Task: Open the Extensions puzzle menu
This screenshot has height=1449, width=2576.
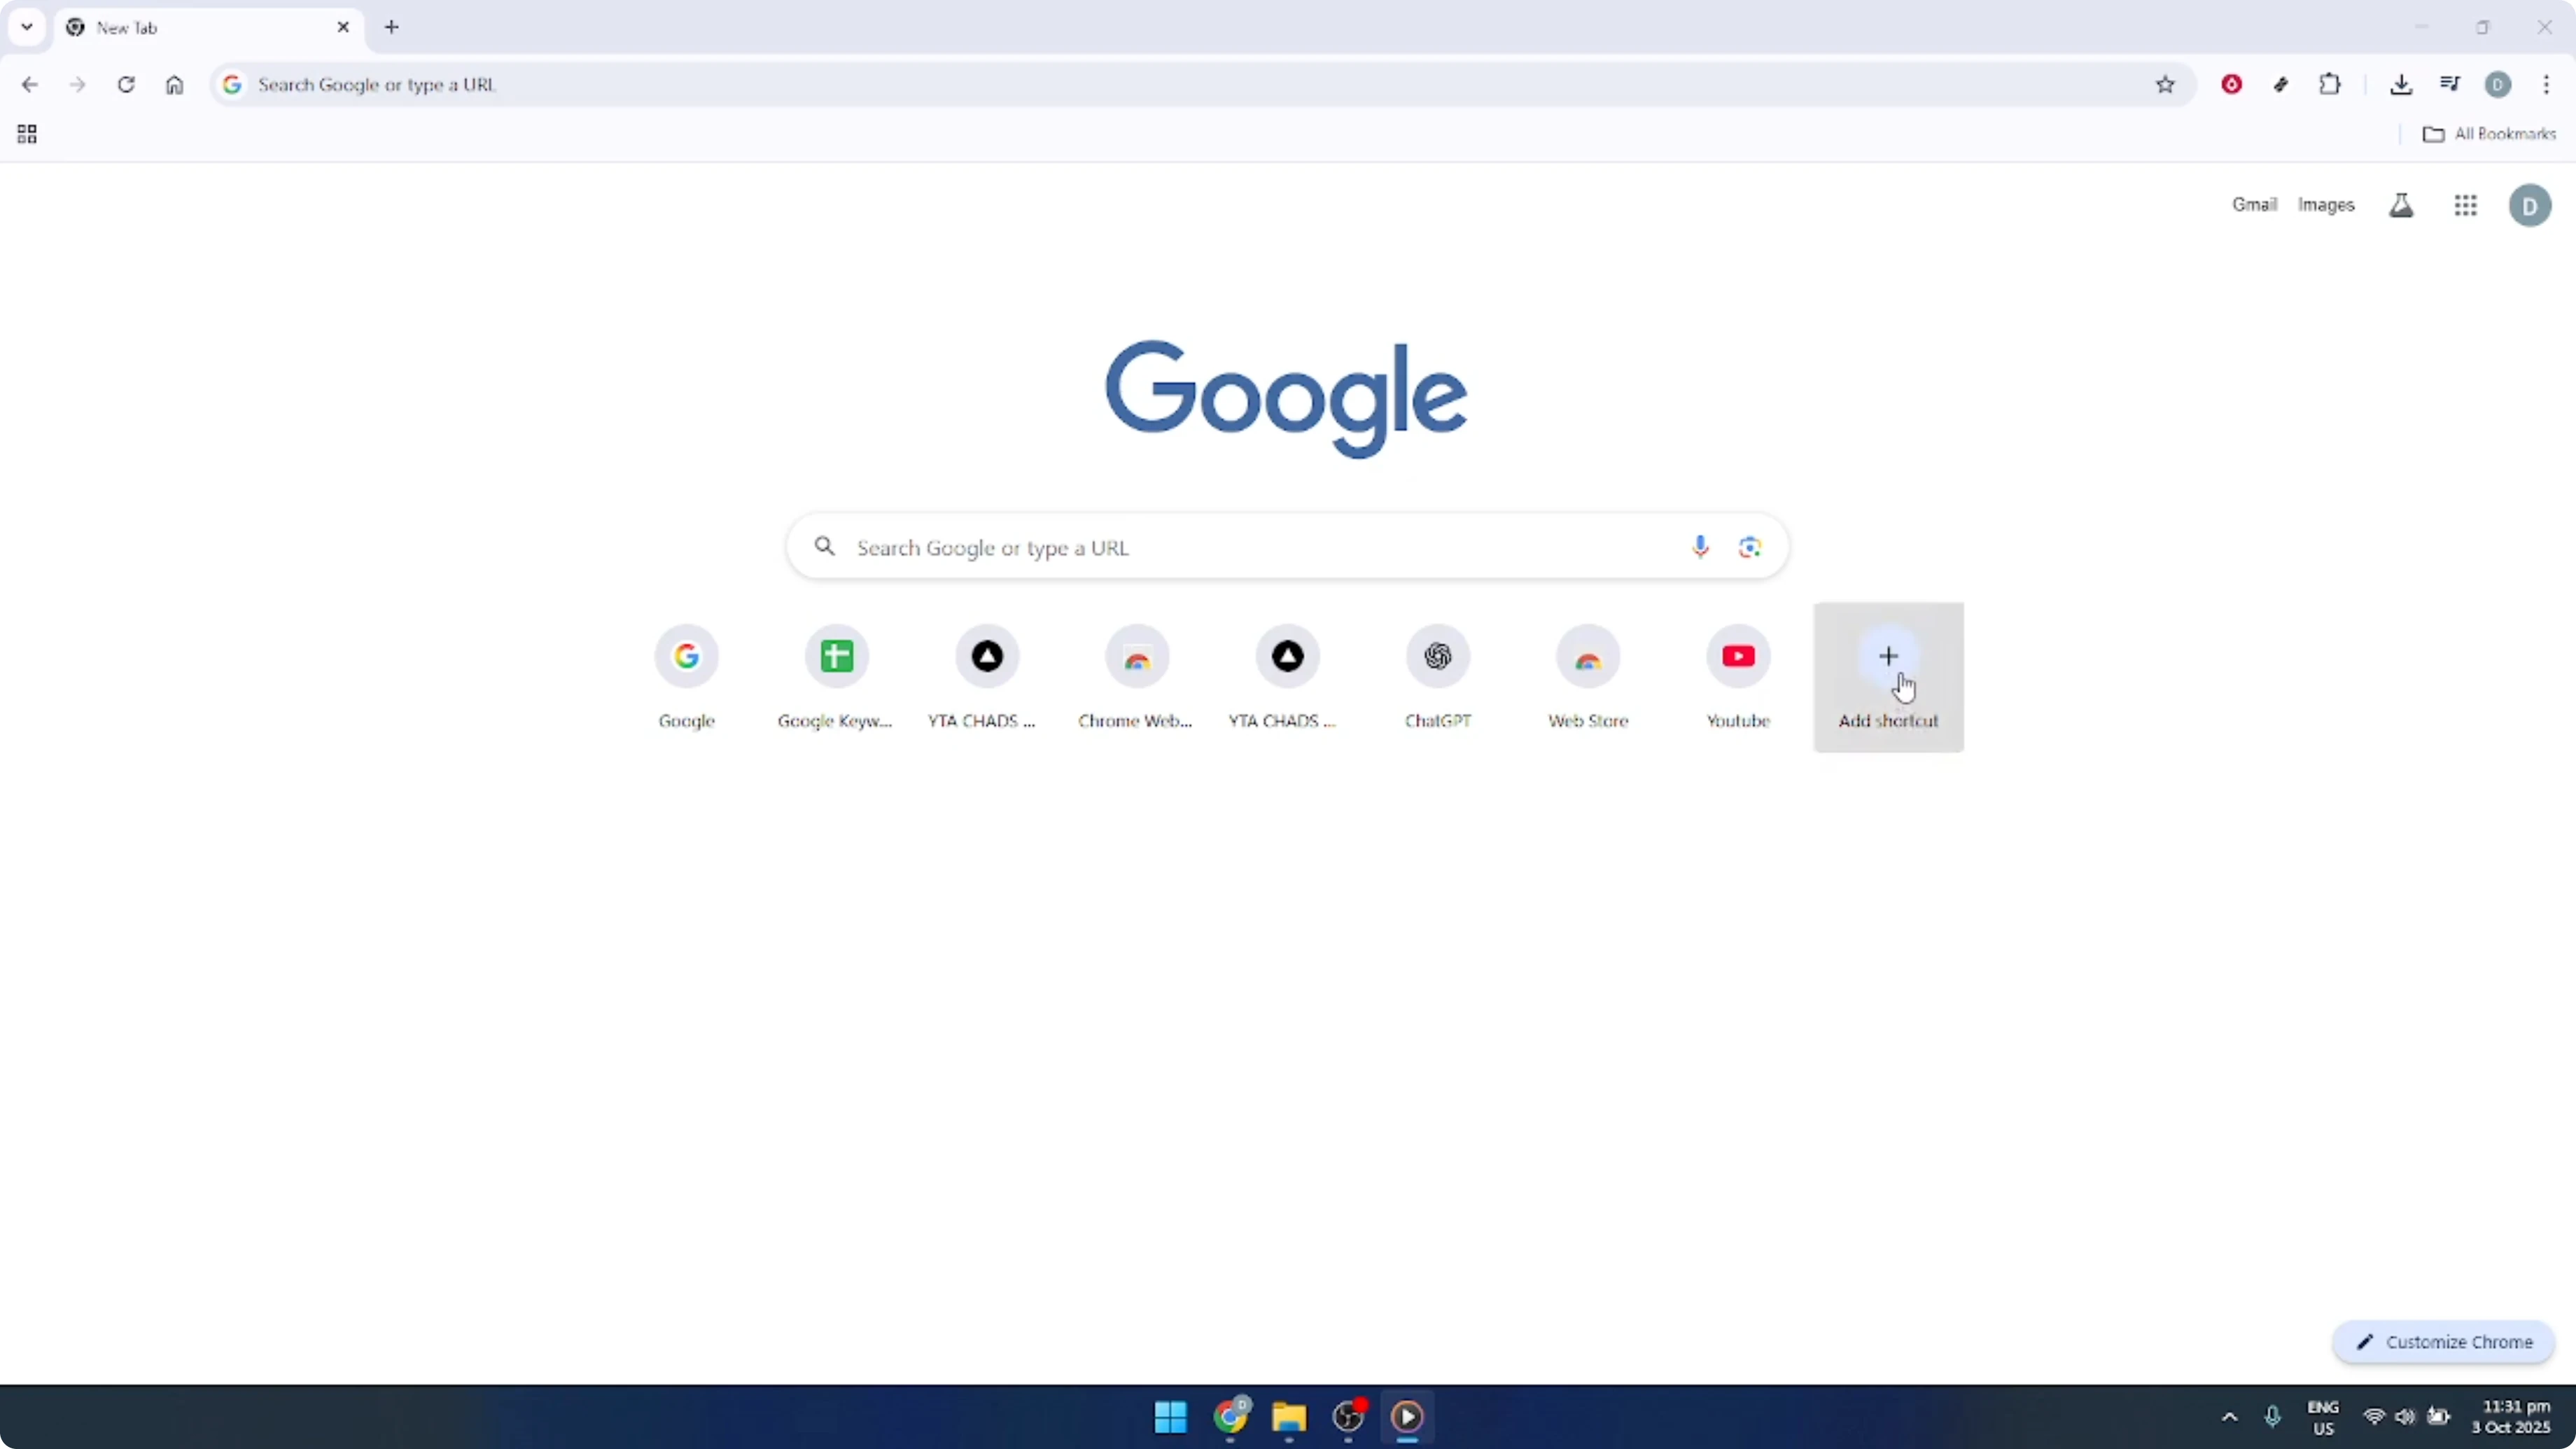Action: 2330,85
